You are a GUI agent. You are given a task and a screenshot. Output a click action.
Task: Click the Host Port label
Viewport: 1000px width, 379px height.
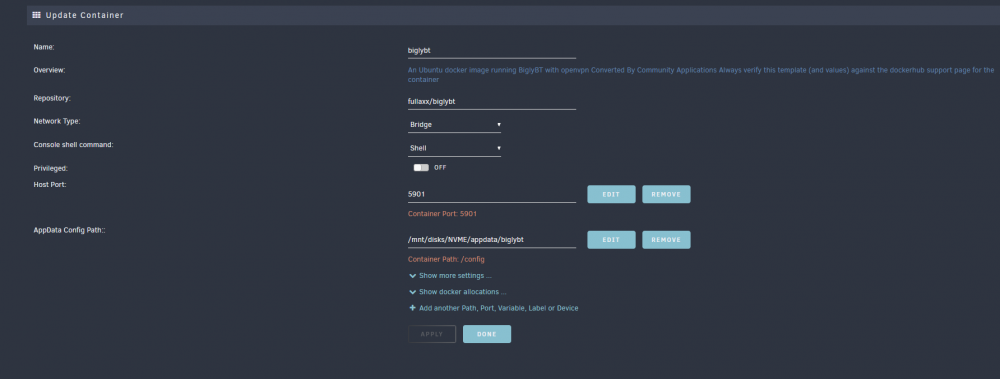click(50, 184)
